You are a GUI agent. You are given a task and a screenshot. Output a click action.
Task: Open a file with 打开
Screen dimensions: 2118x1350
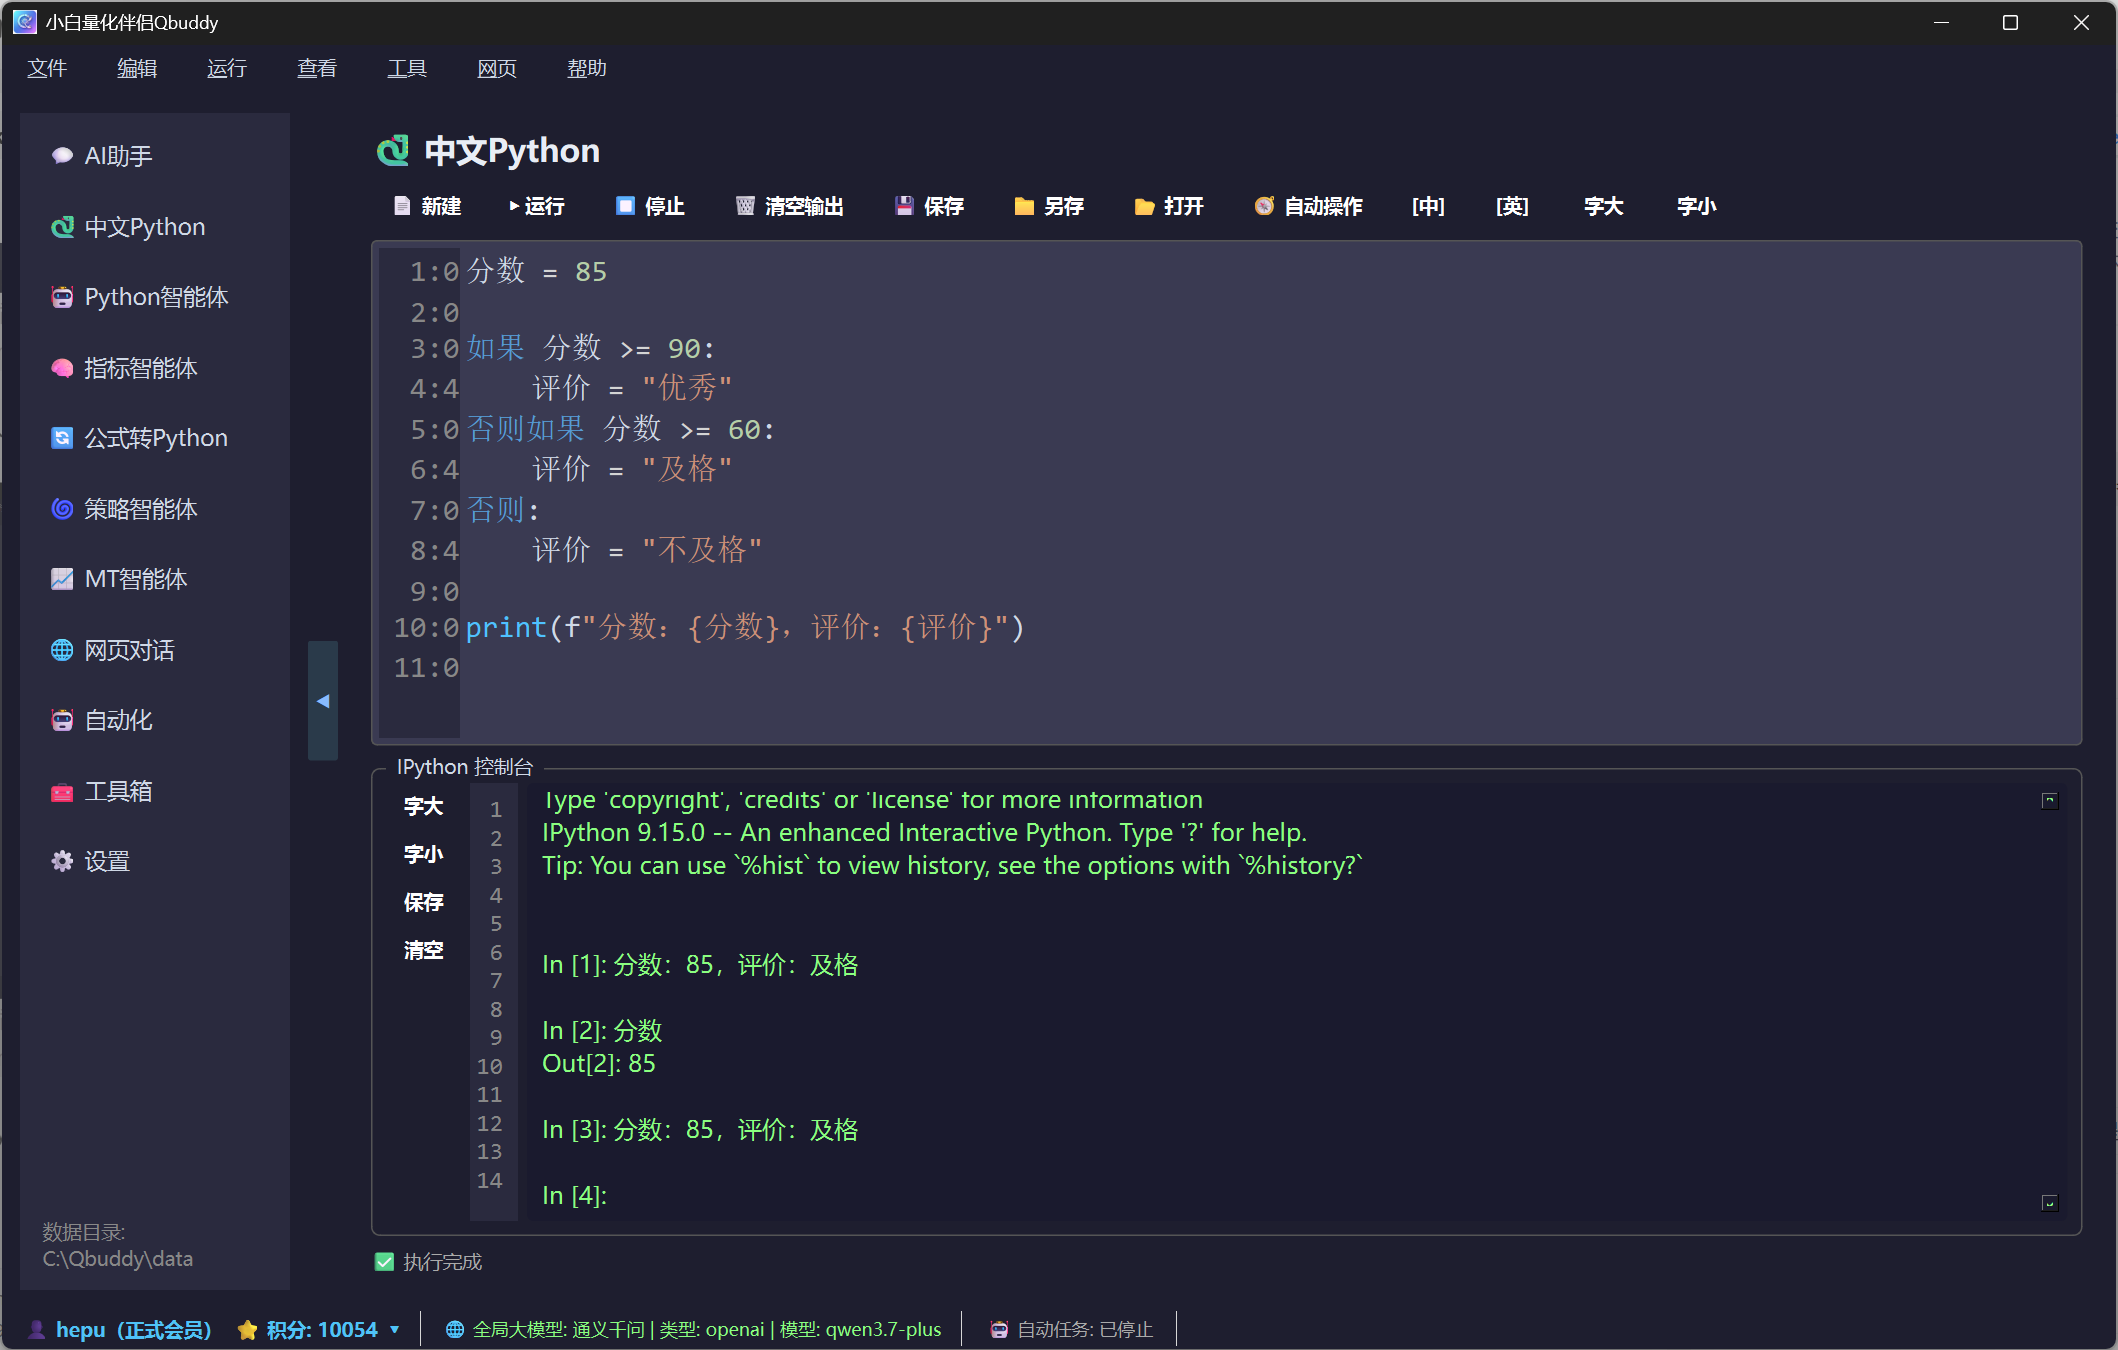1170,206
